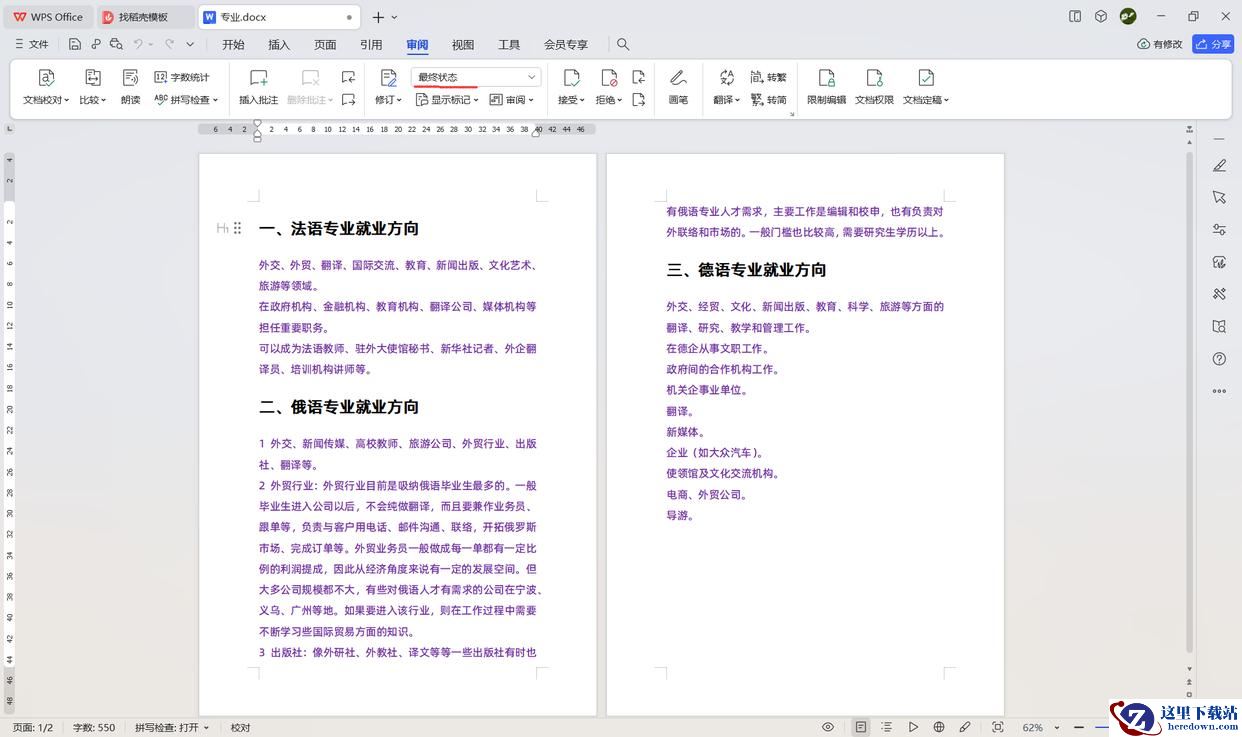This screenshot has width=1242, height=737.
Task: Click the 转繁 convert to traditional icon
Action: point(768,77)
